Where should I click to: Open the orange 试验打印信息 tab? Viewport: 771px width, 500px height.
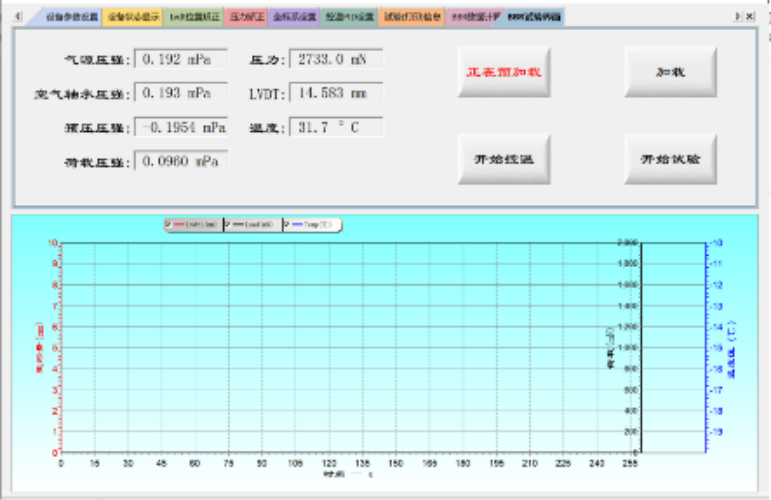coord(412,17)
